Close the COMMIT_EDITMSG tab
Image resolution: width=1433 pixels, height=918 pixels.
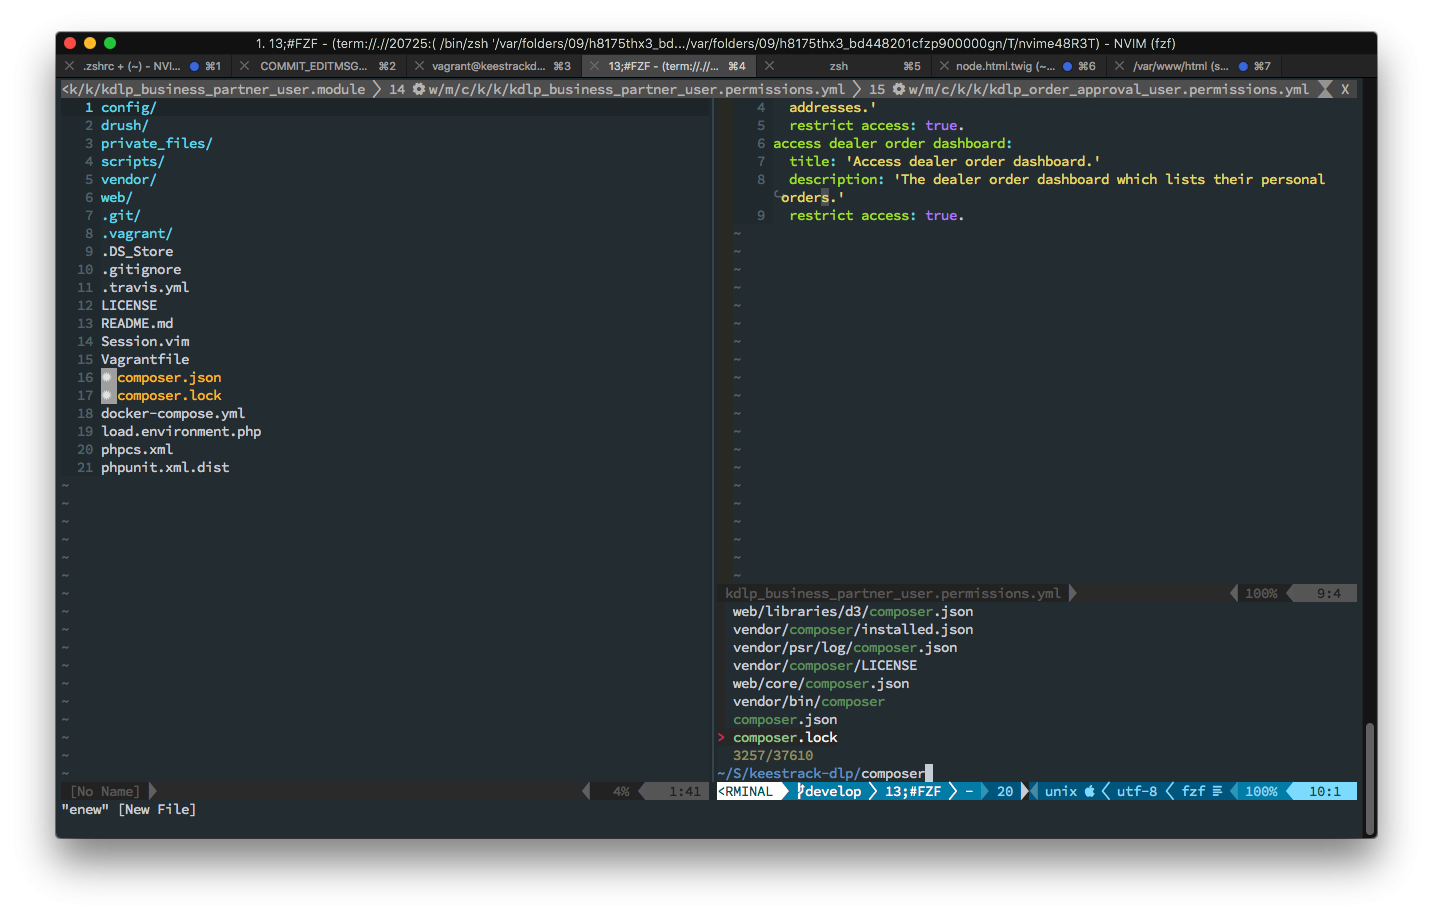[x=244, y=66]
